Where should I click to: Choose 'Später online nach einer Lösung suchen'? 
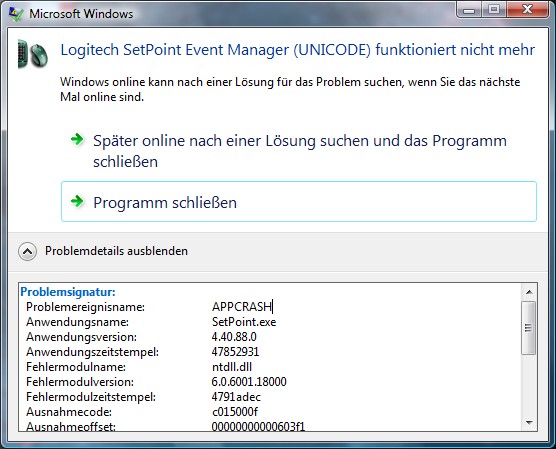pos(299,151)
